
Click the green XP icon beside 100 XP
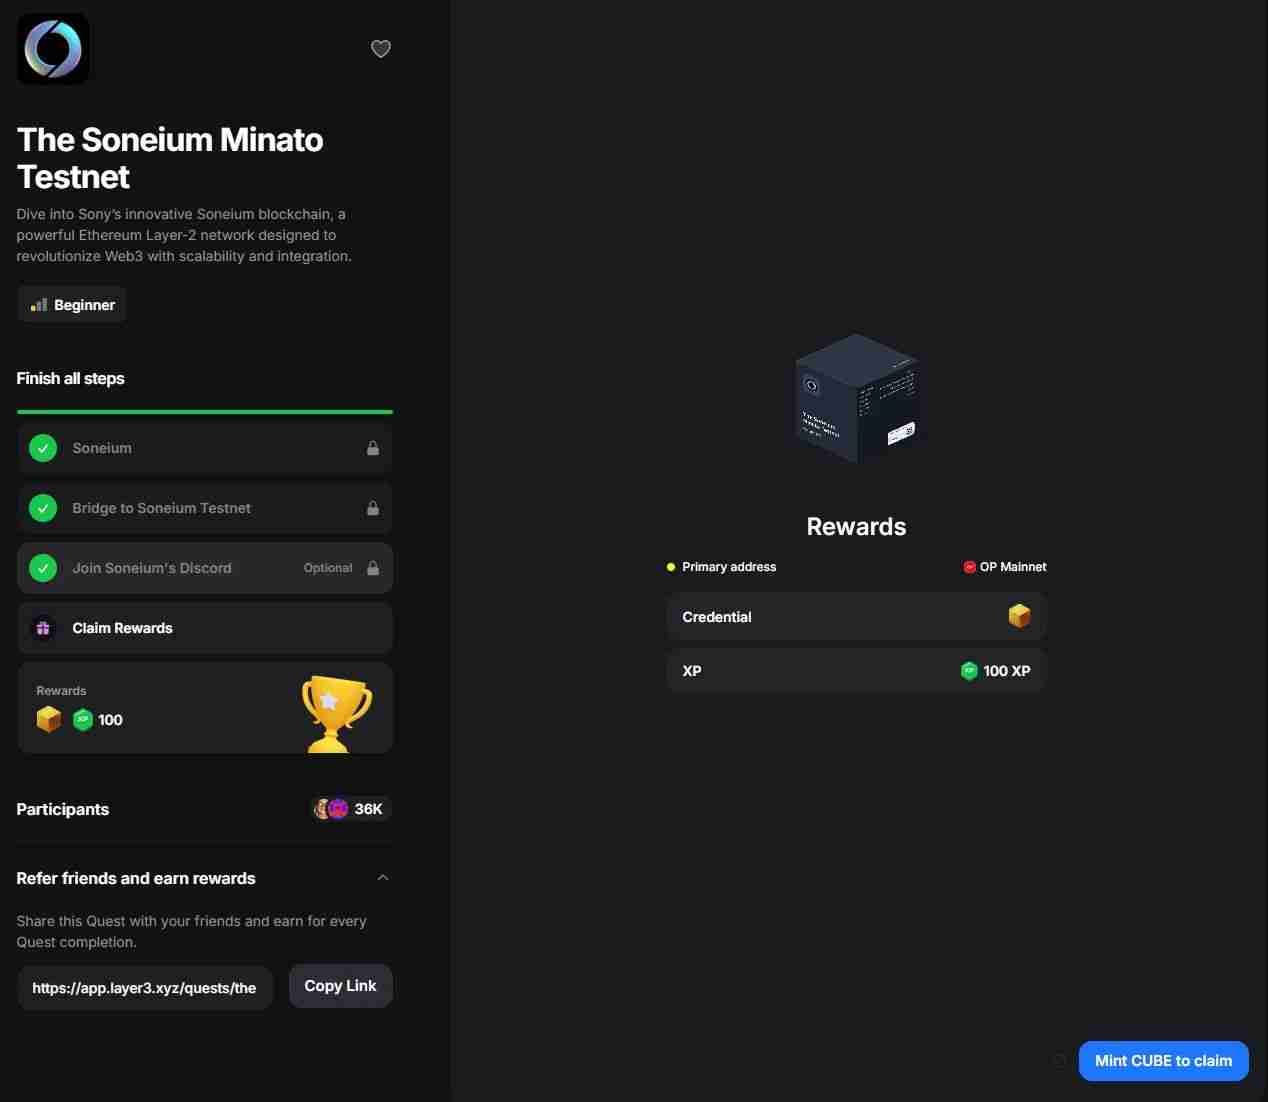tap(968, 671)
